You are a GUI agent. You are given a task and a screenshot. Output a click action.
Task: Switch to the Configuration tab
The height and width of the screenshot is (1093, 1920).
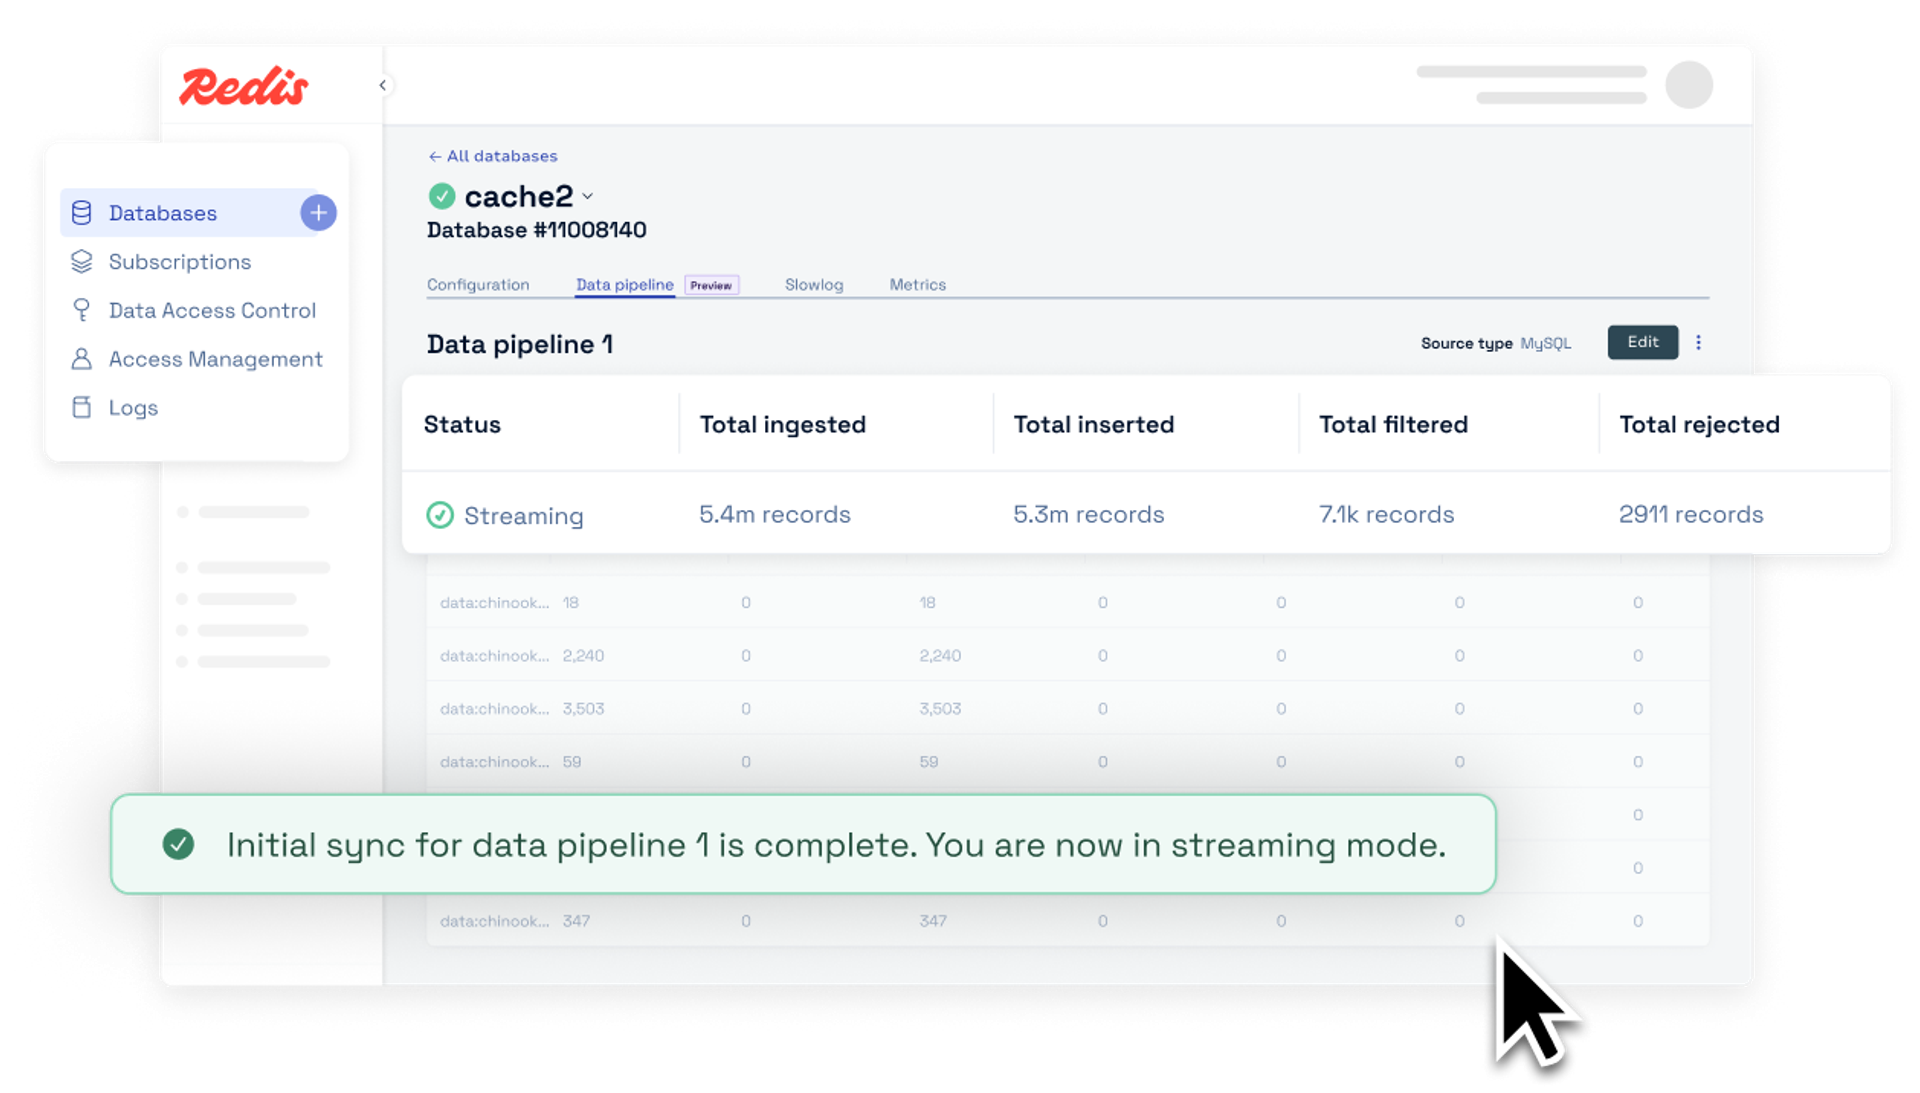(478, 285)
